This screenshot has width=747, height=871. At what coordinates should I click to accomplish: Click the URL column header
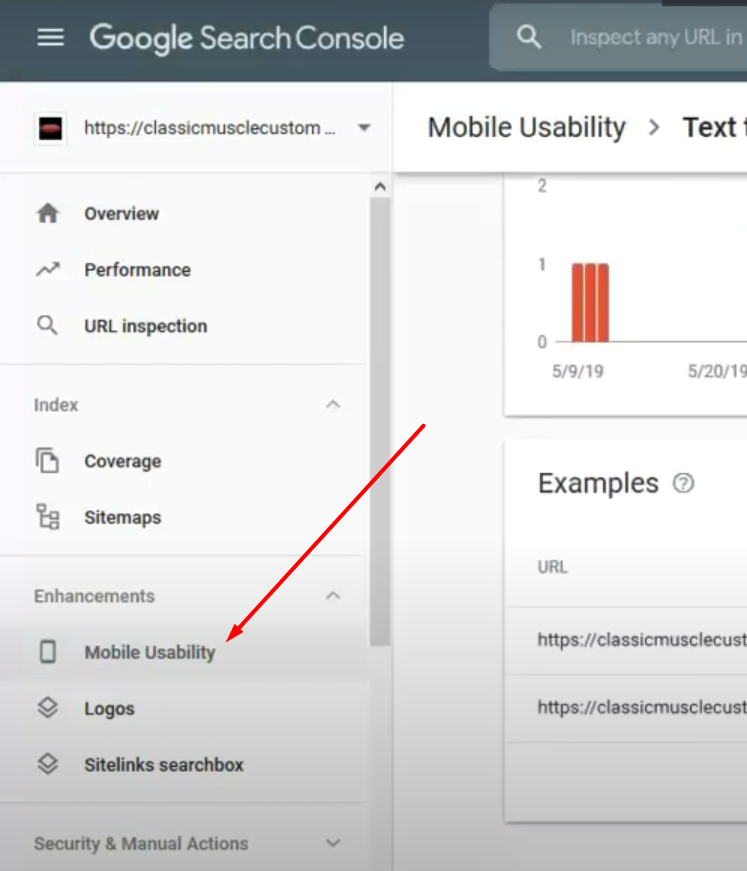[553, 567]
